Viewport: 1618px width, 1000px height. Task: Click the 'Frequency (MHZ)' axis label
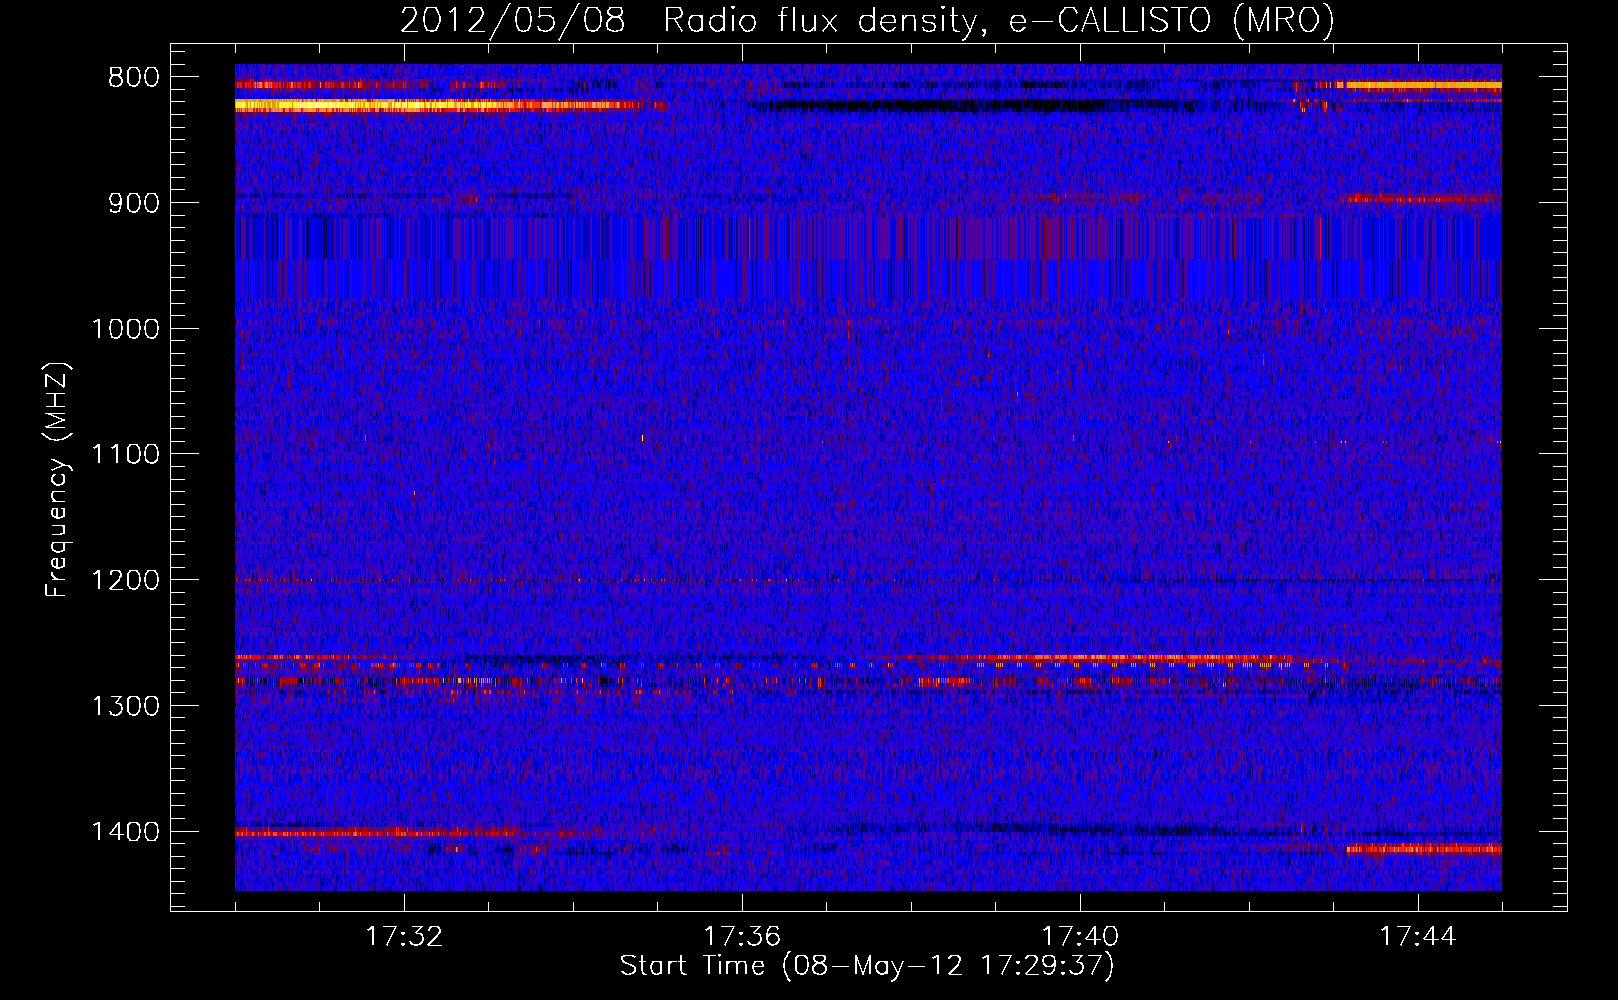coord(58,480)
